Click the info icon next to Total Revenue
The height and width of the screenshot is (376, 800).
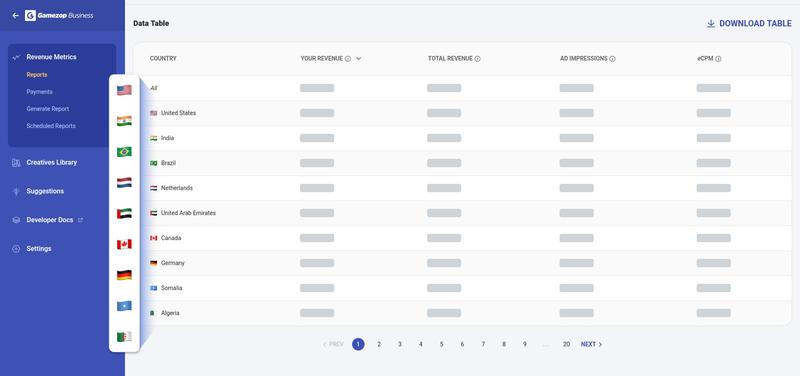pyautogui.click(x=478, y=59)
